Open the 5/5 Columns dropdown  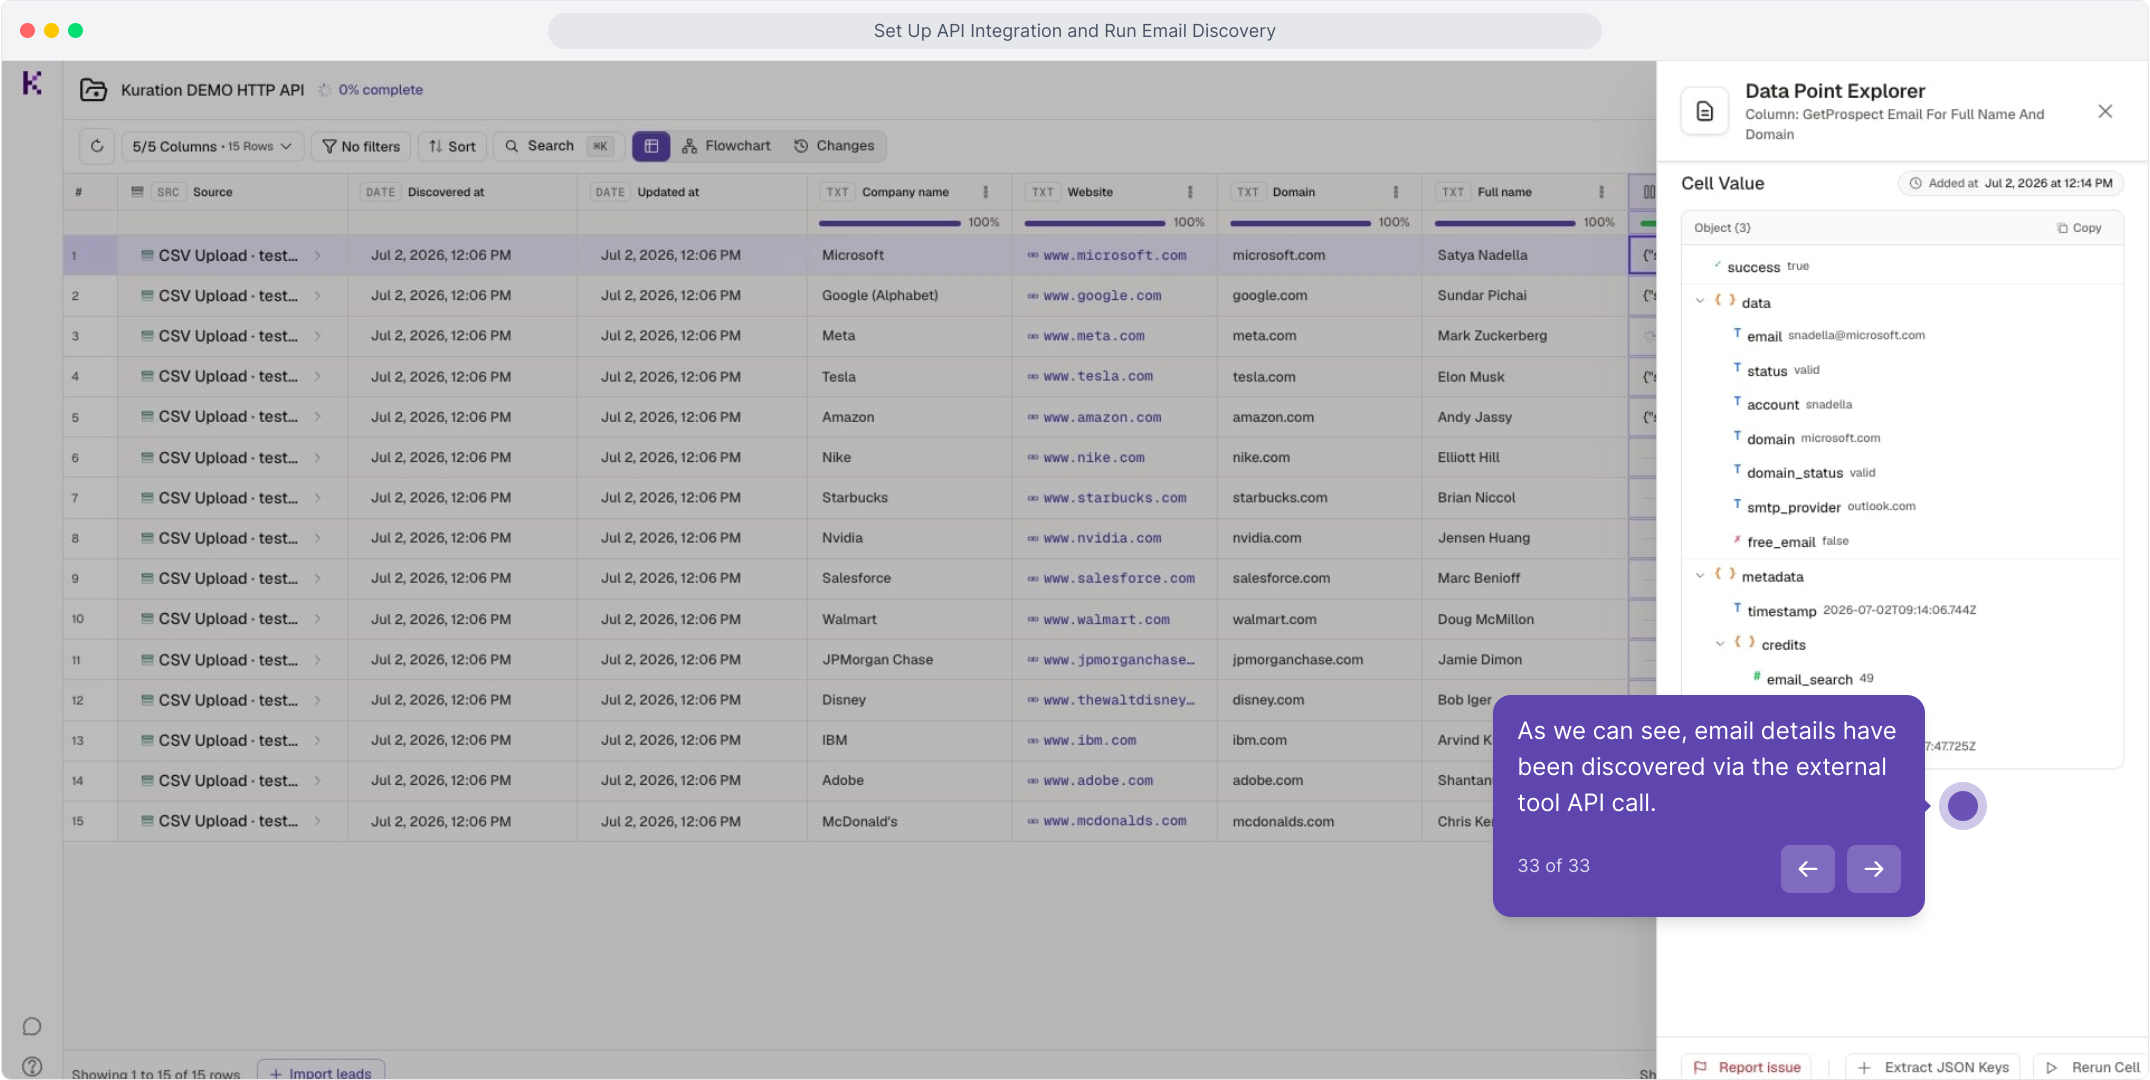click(212, 146)
